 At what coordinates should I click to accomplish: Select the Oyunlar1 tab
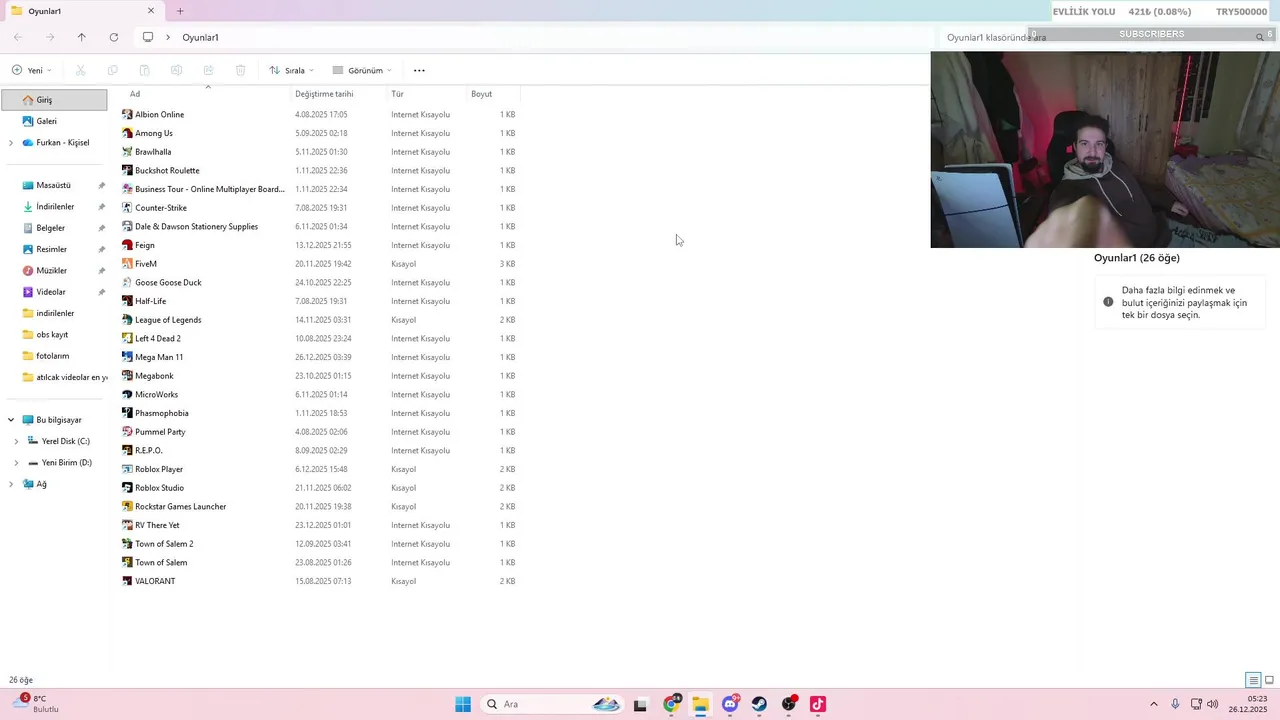pos(82,11)
